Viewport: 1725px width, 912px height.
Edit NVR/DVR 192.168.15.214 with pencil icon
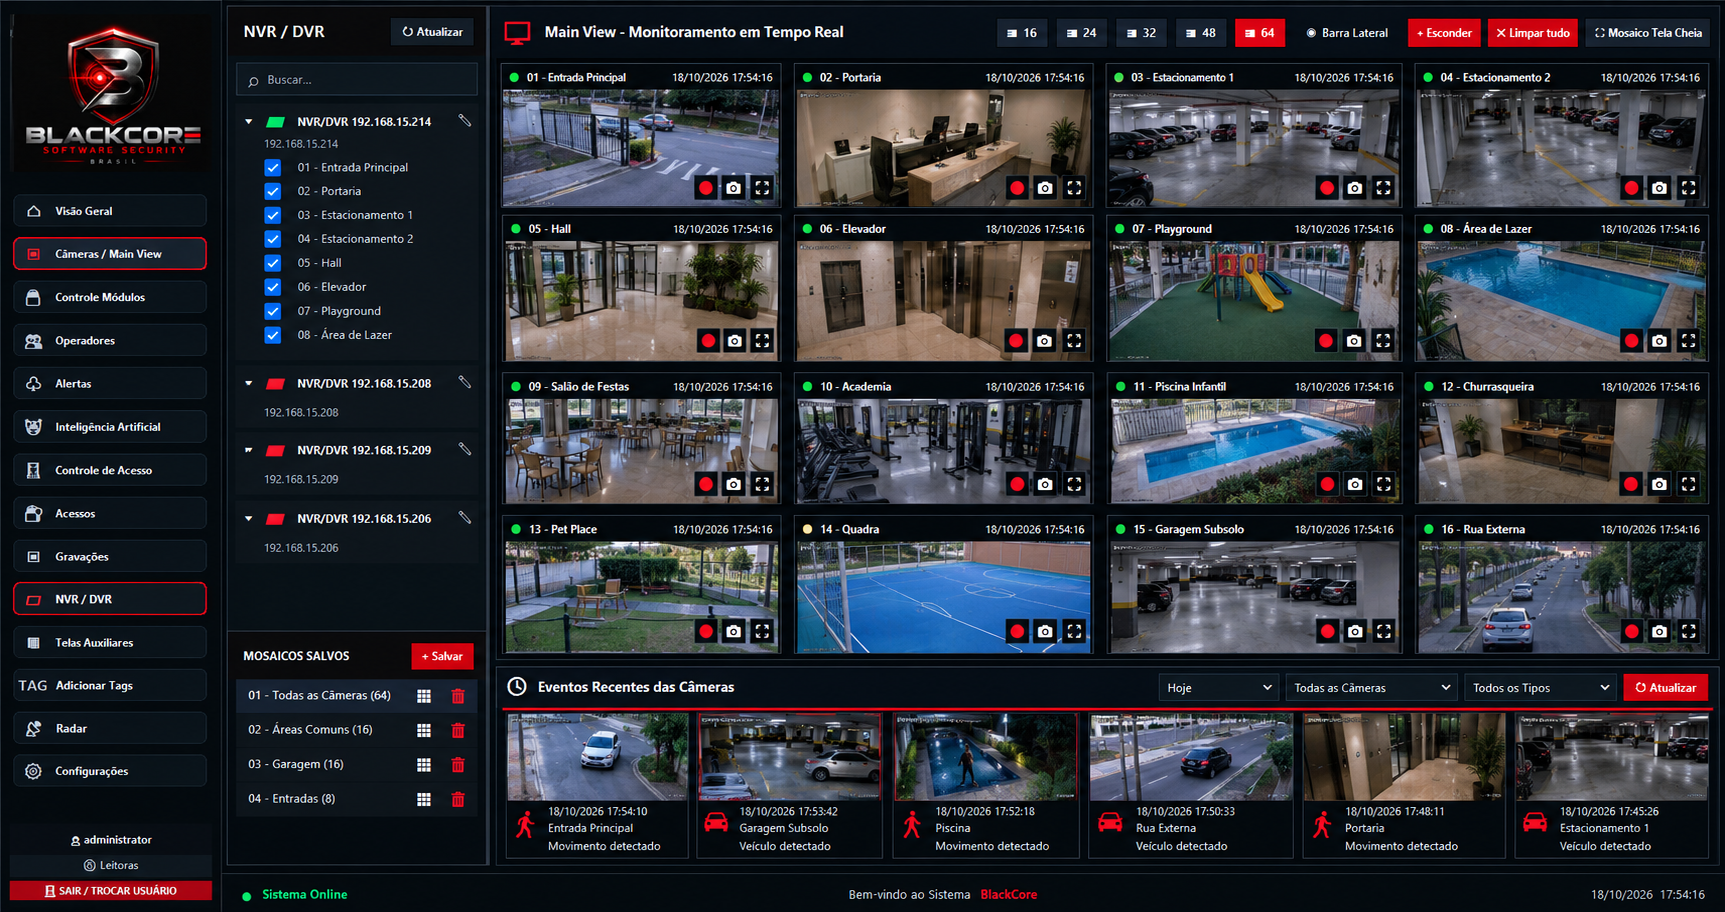465,120
